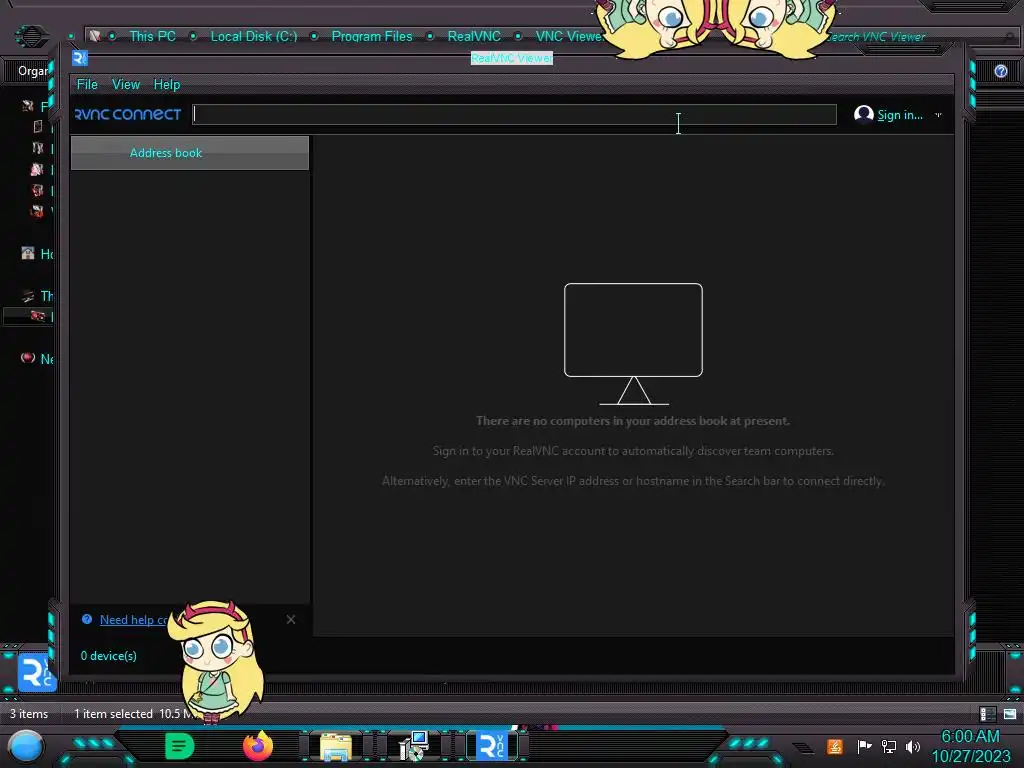
Task: Click RealVNC in the Explorer breadcrumb
Action: coord(474,37)
